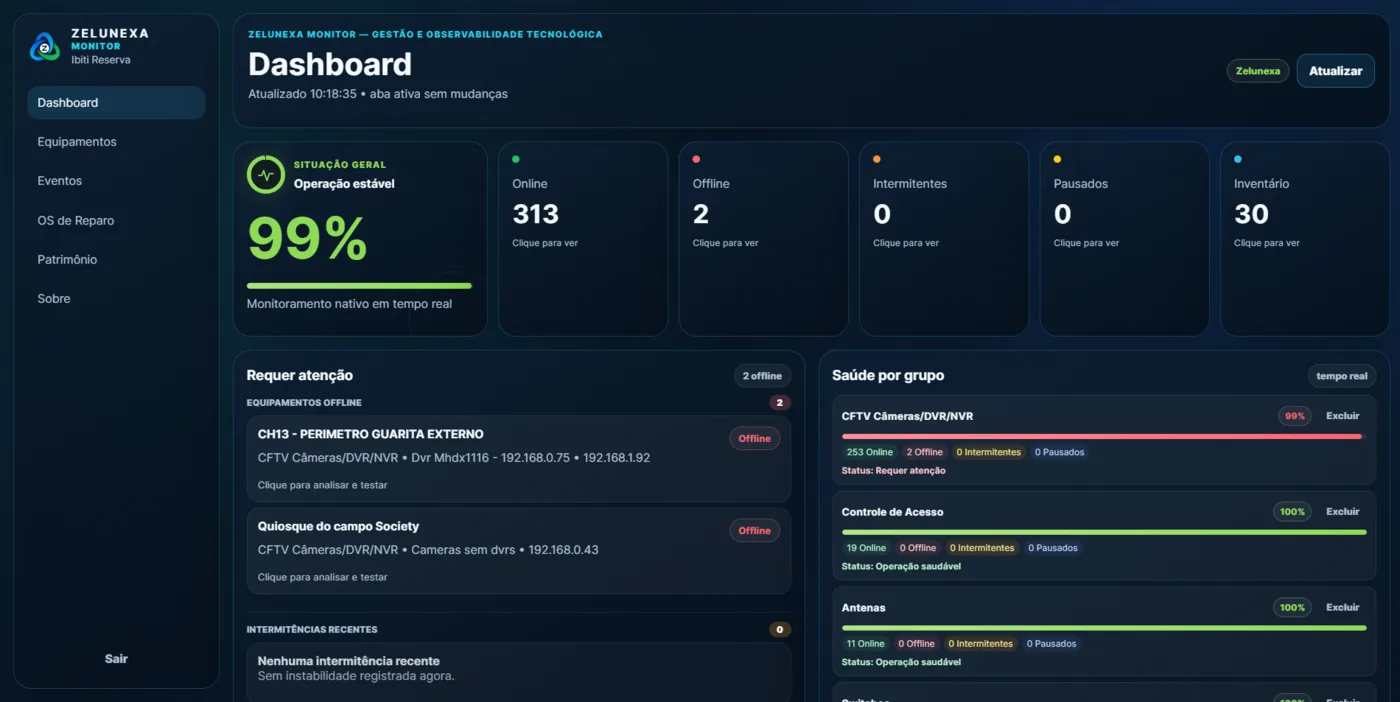Click the tempo real pill
This screenshot has height=702, width=1400.
[1341, 376]
